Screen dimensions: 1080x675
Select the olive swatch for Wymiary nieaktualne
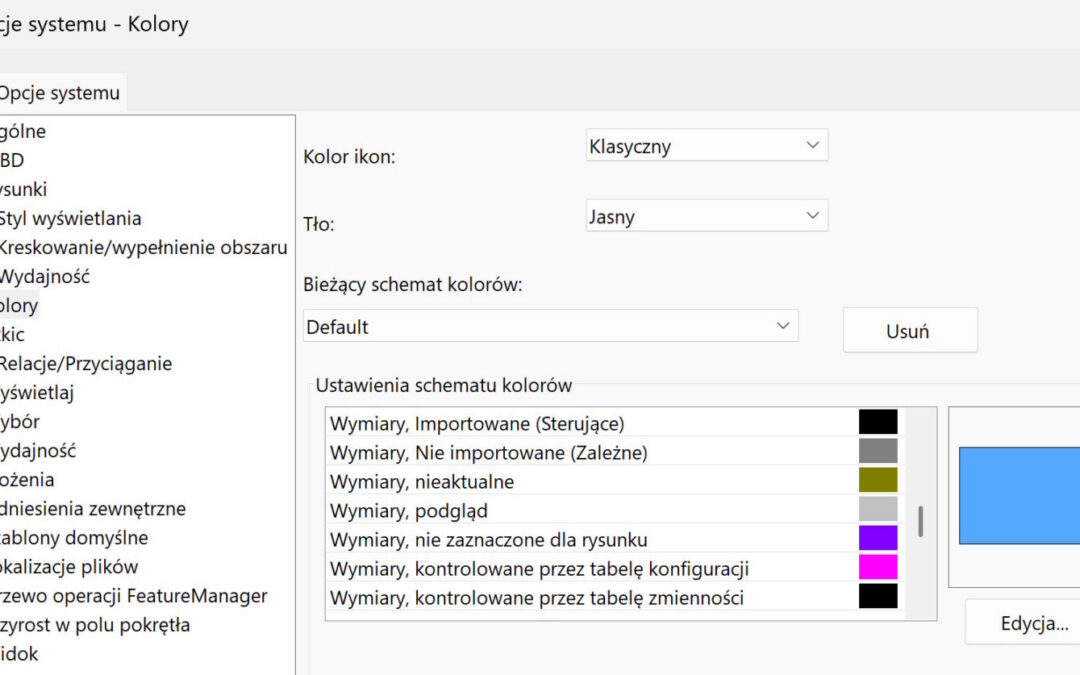pos(878,481)
